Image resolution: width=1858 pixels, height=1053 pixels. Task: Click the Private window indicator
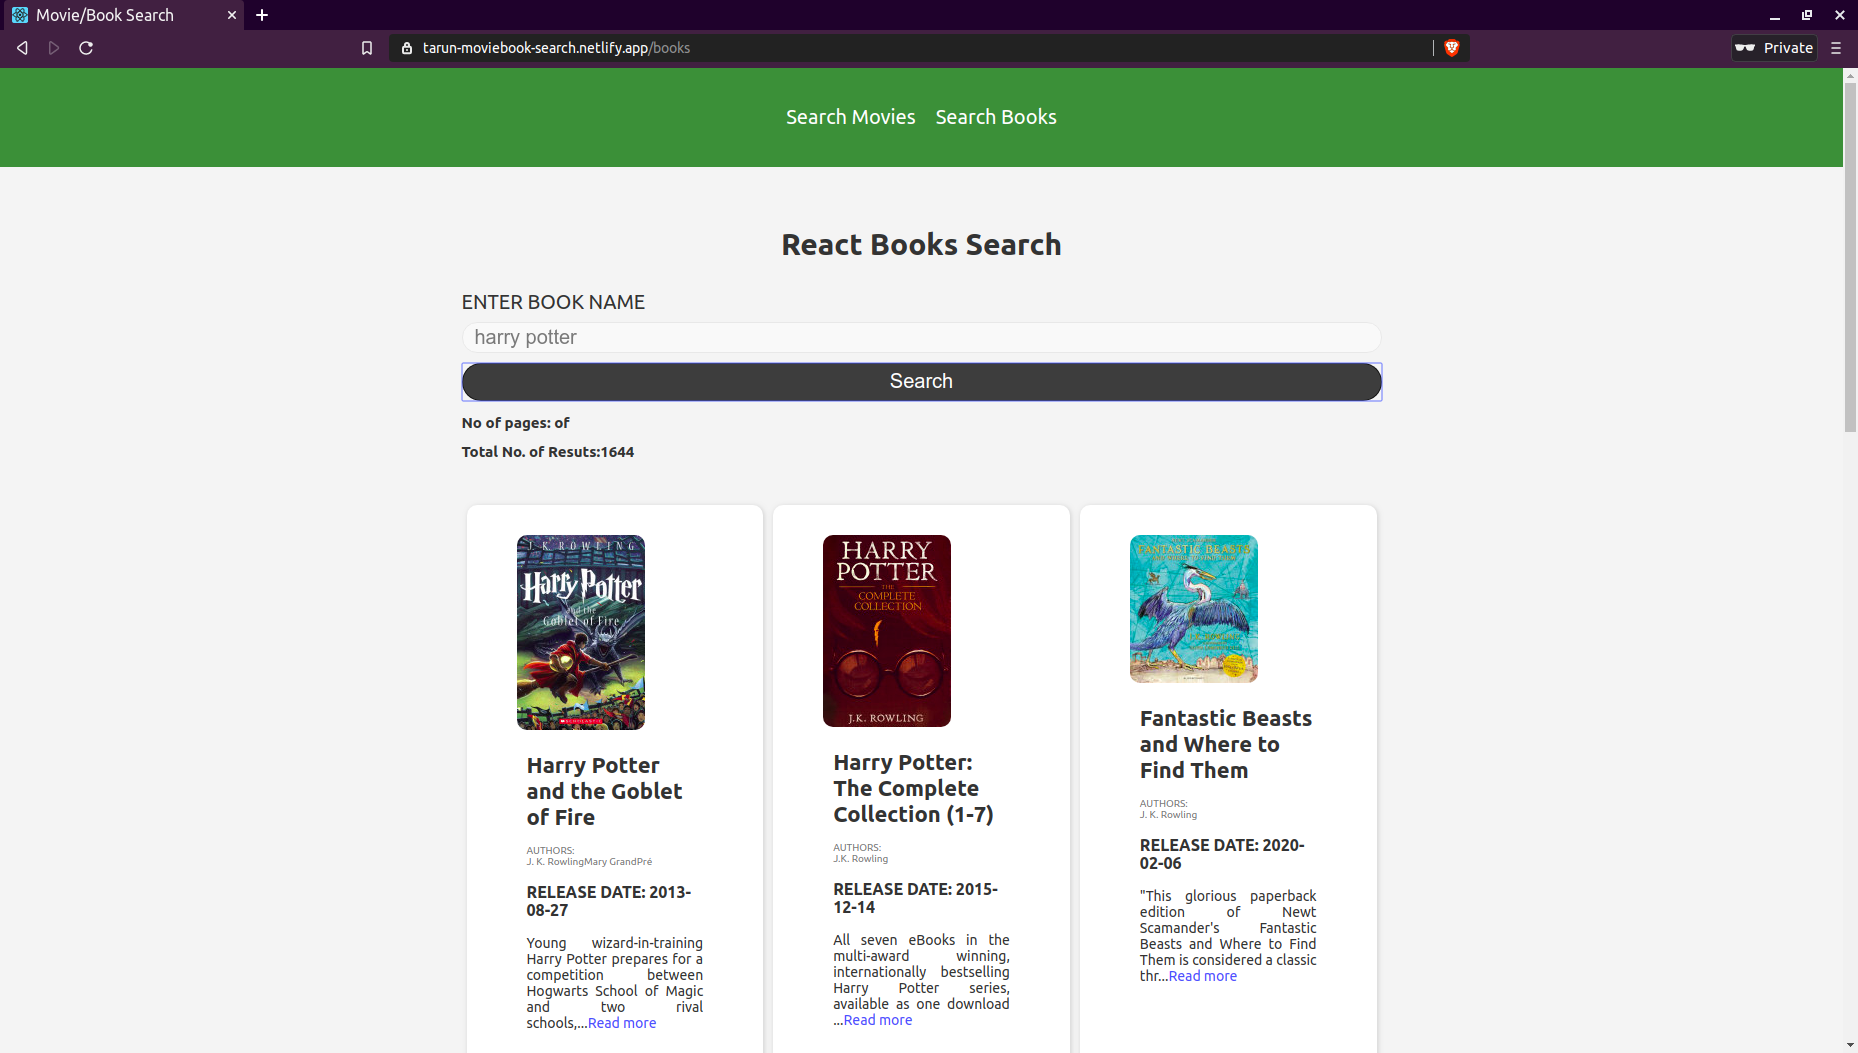pyautogui.click(x=1775, y=48)
